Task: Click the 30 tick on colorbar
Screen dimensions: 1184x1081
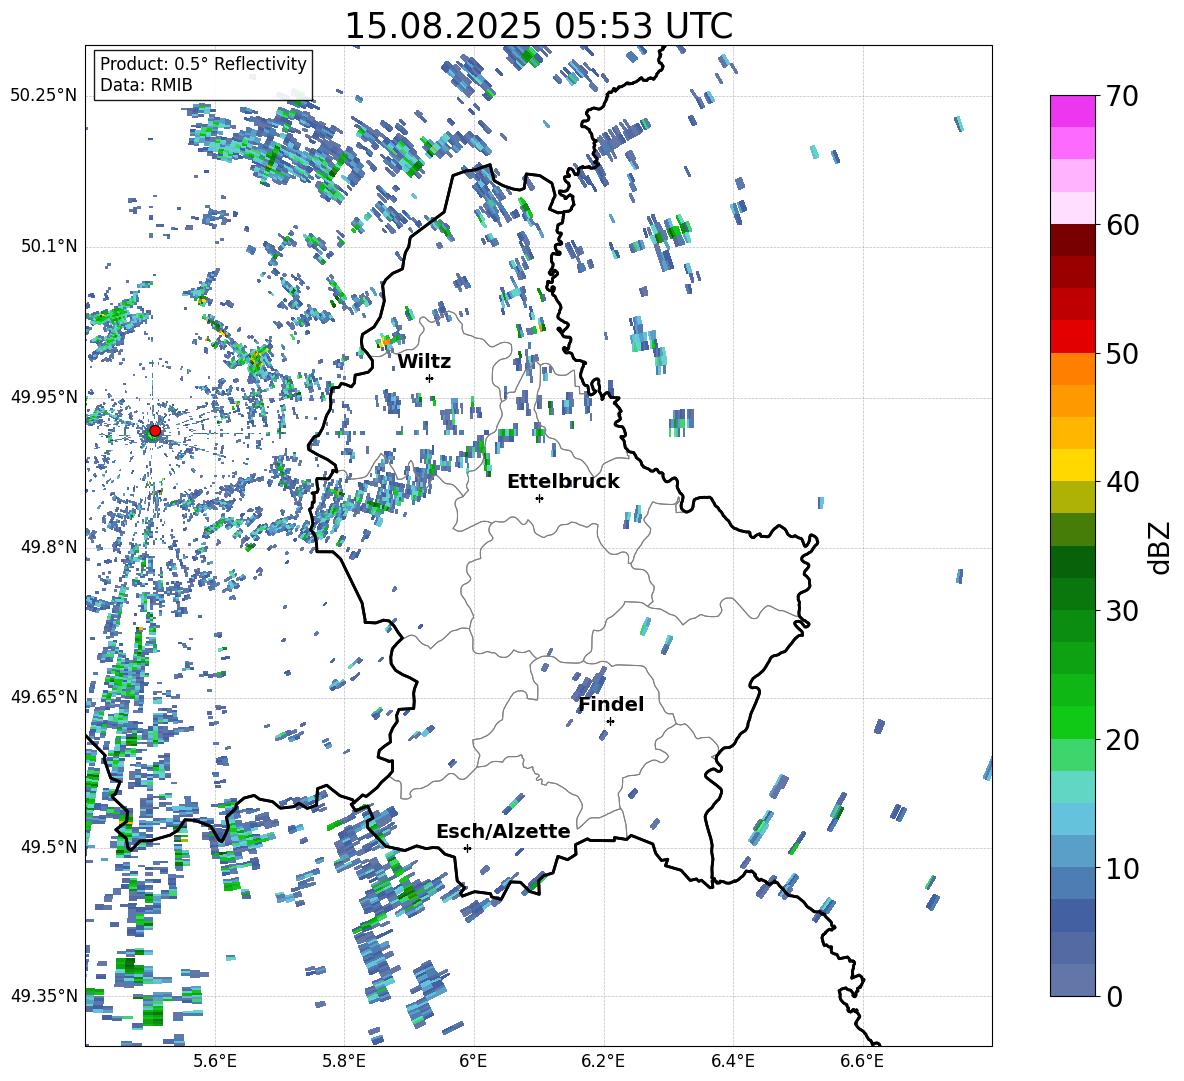Action: 1122,611
